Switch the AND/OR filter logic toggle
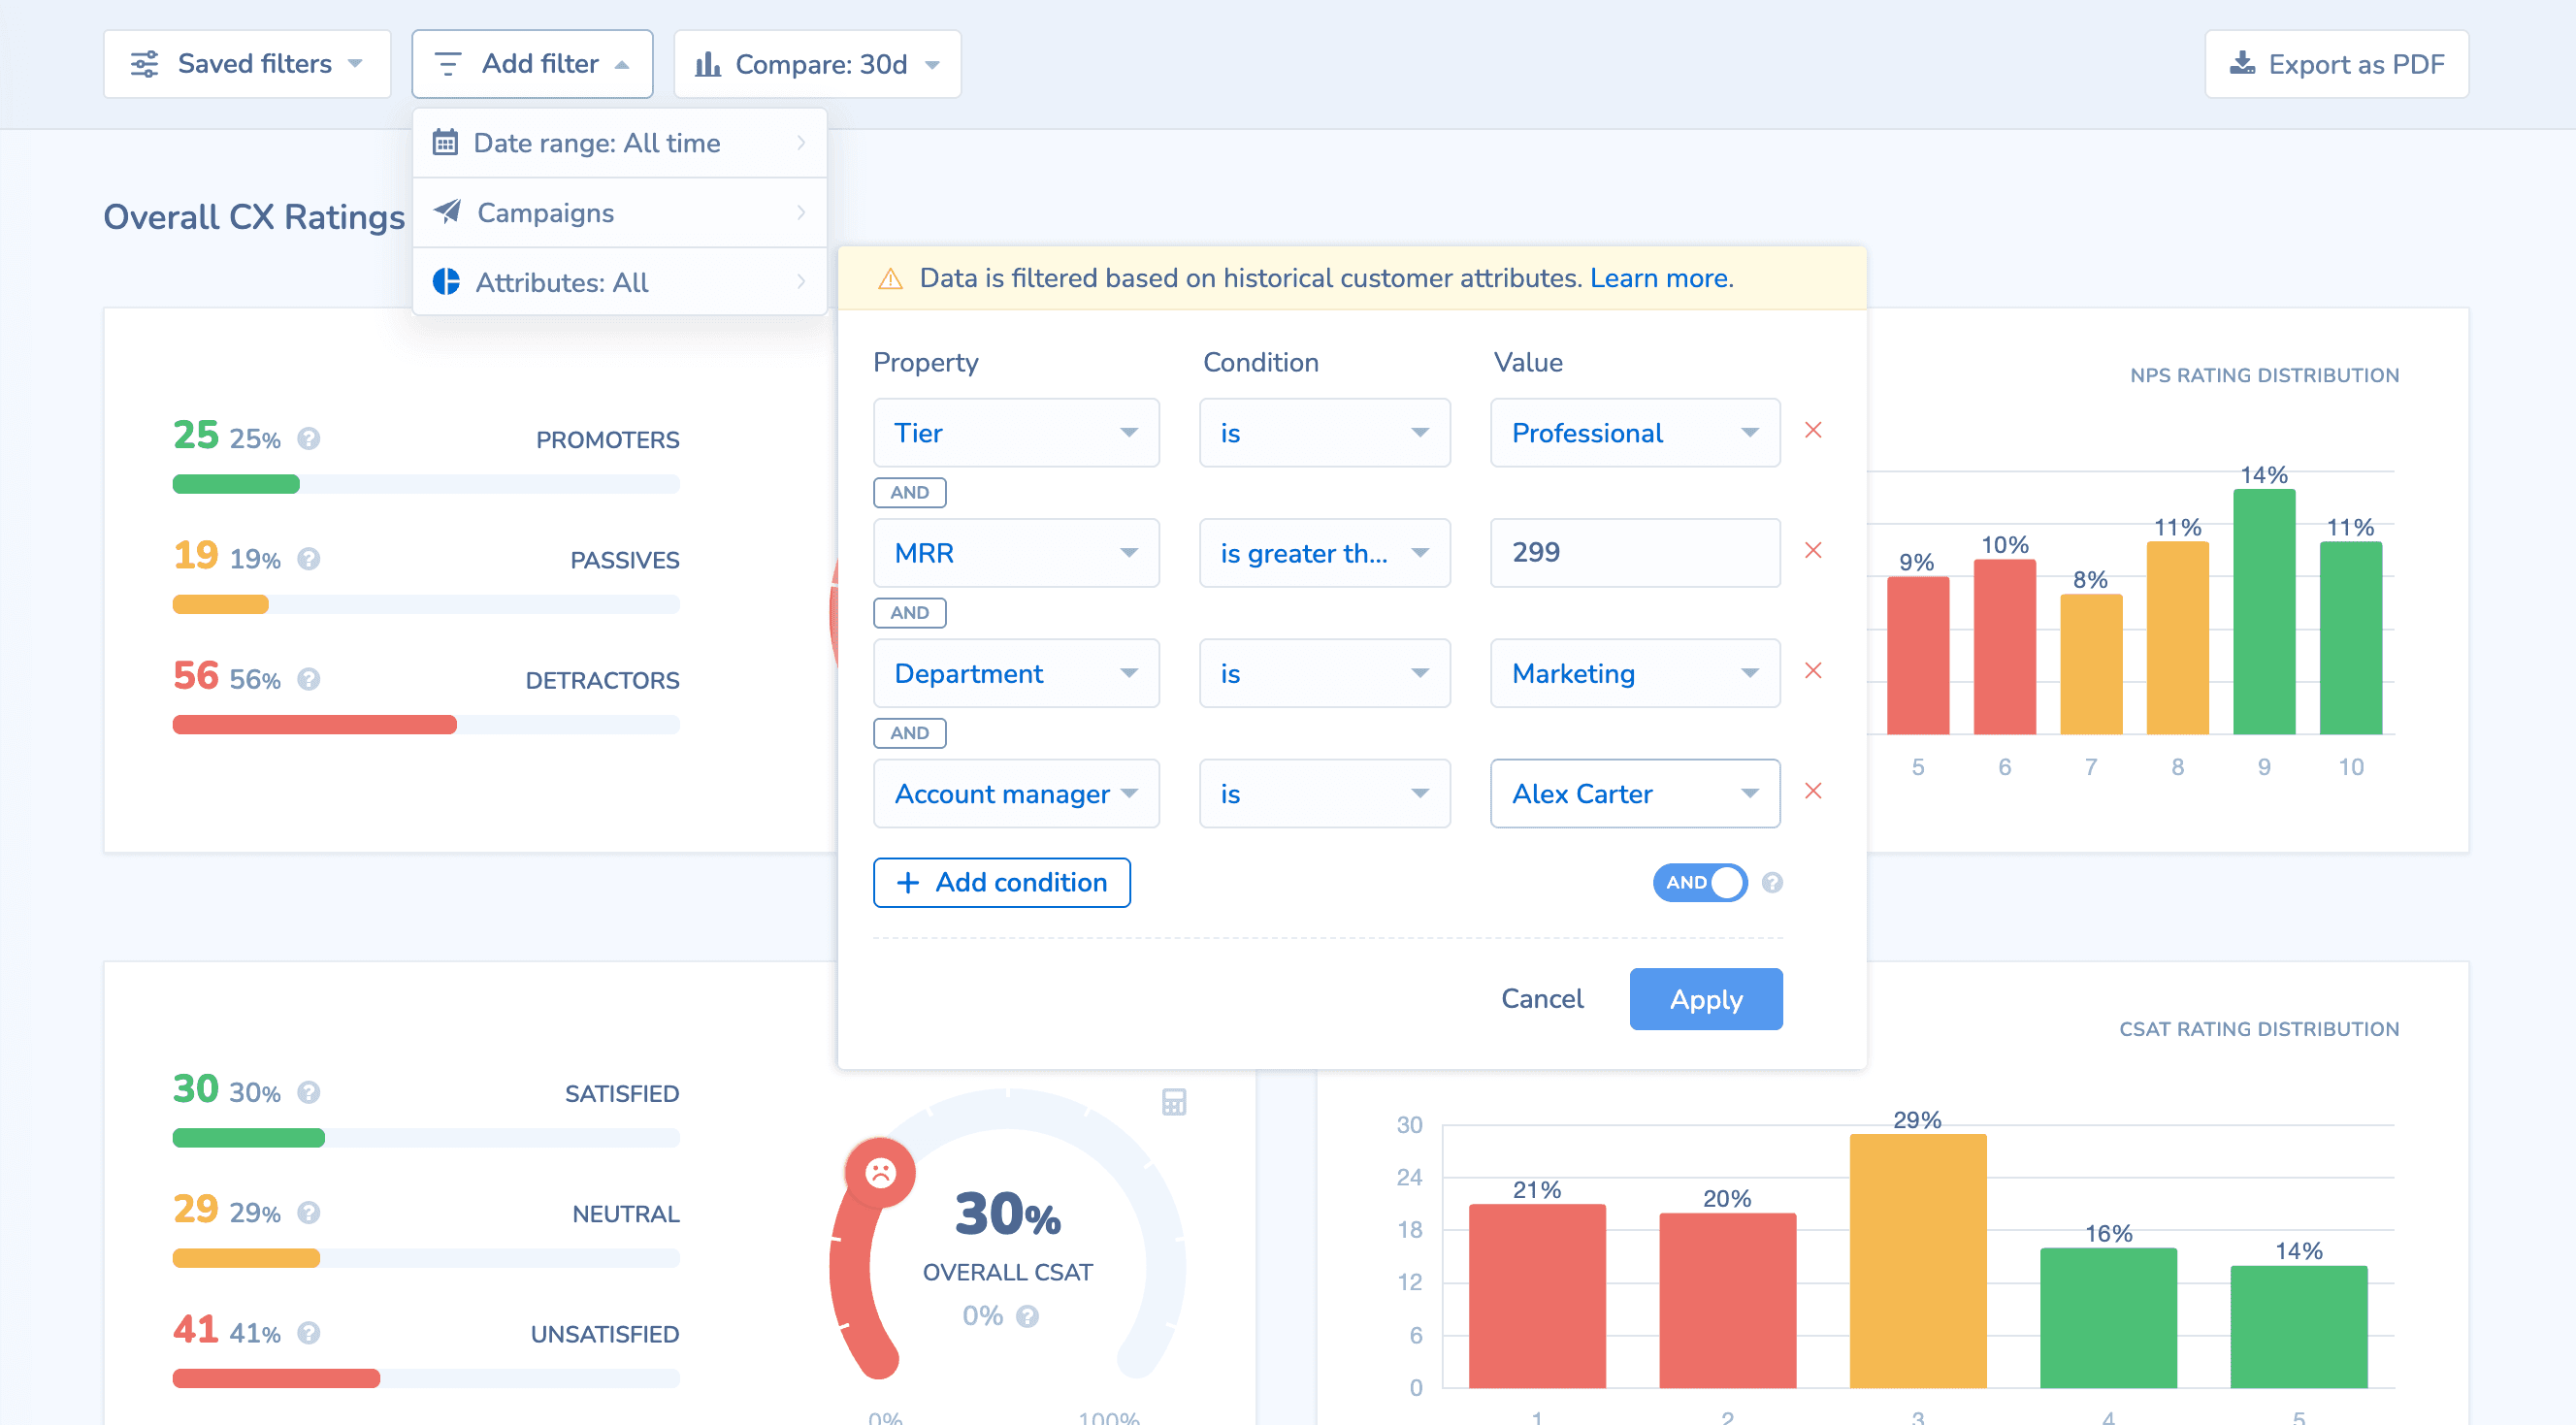 pos(1699,883)
